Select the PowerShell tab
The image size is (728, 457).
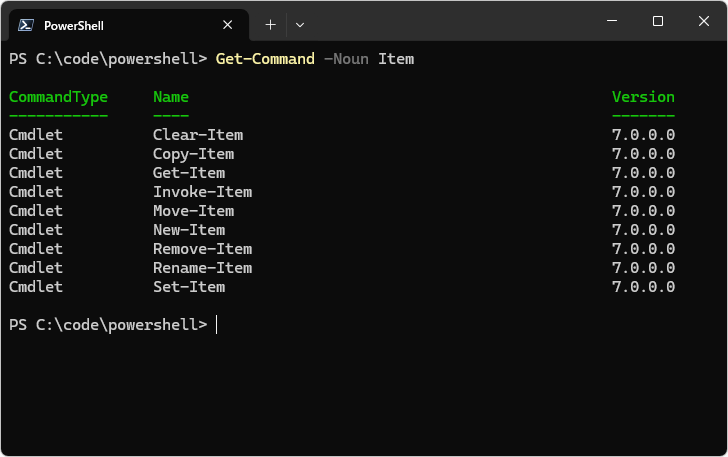click(129, 26)
